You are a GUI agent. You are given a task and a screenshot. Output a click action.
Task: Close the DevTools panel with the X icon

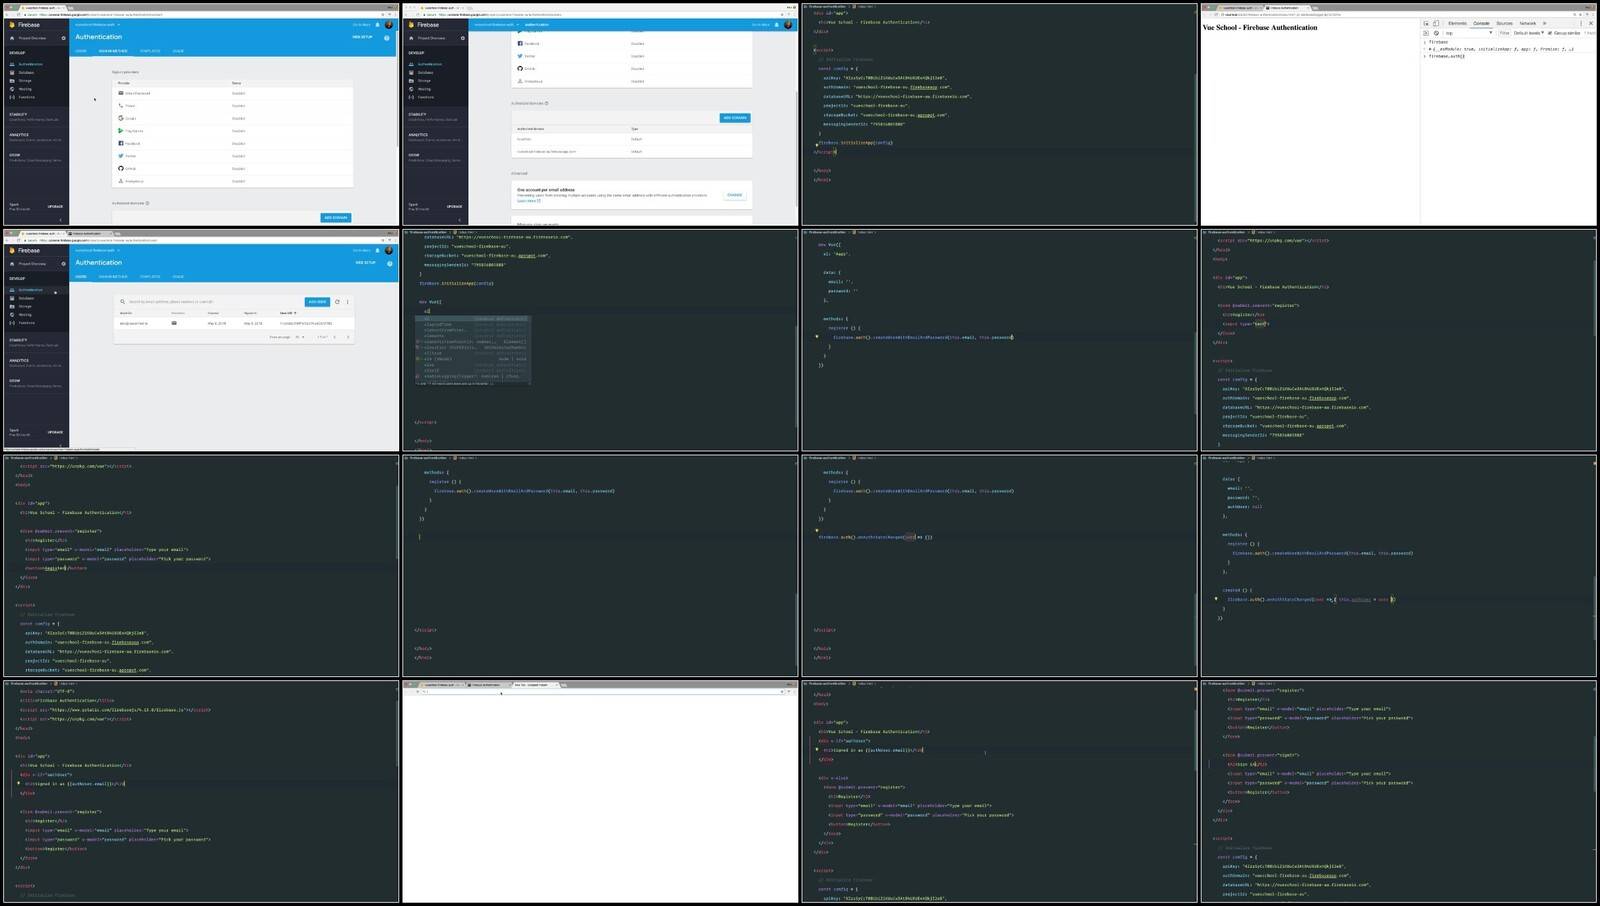point(1591,23)
